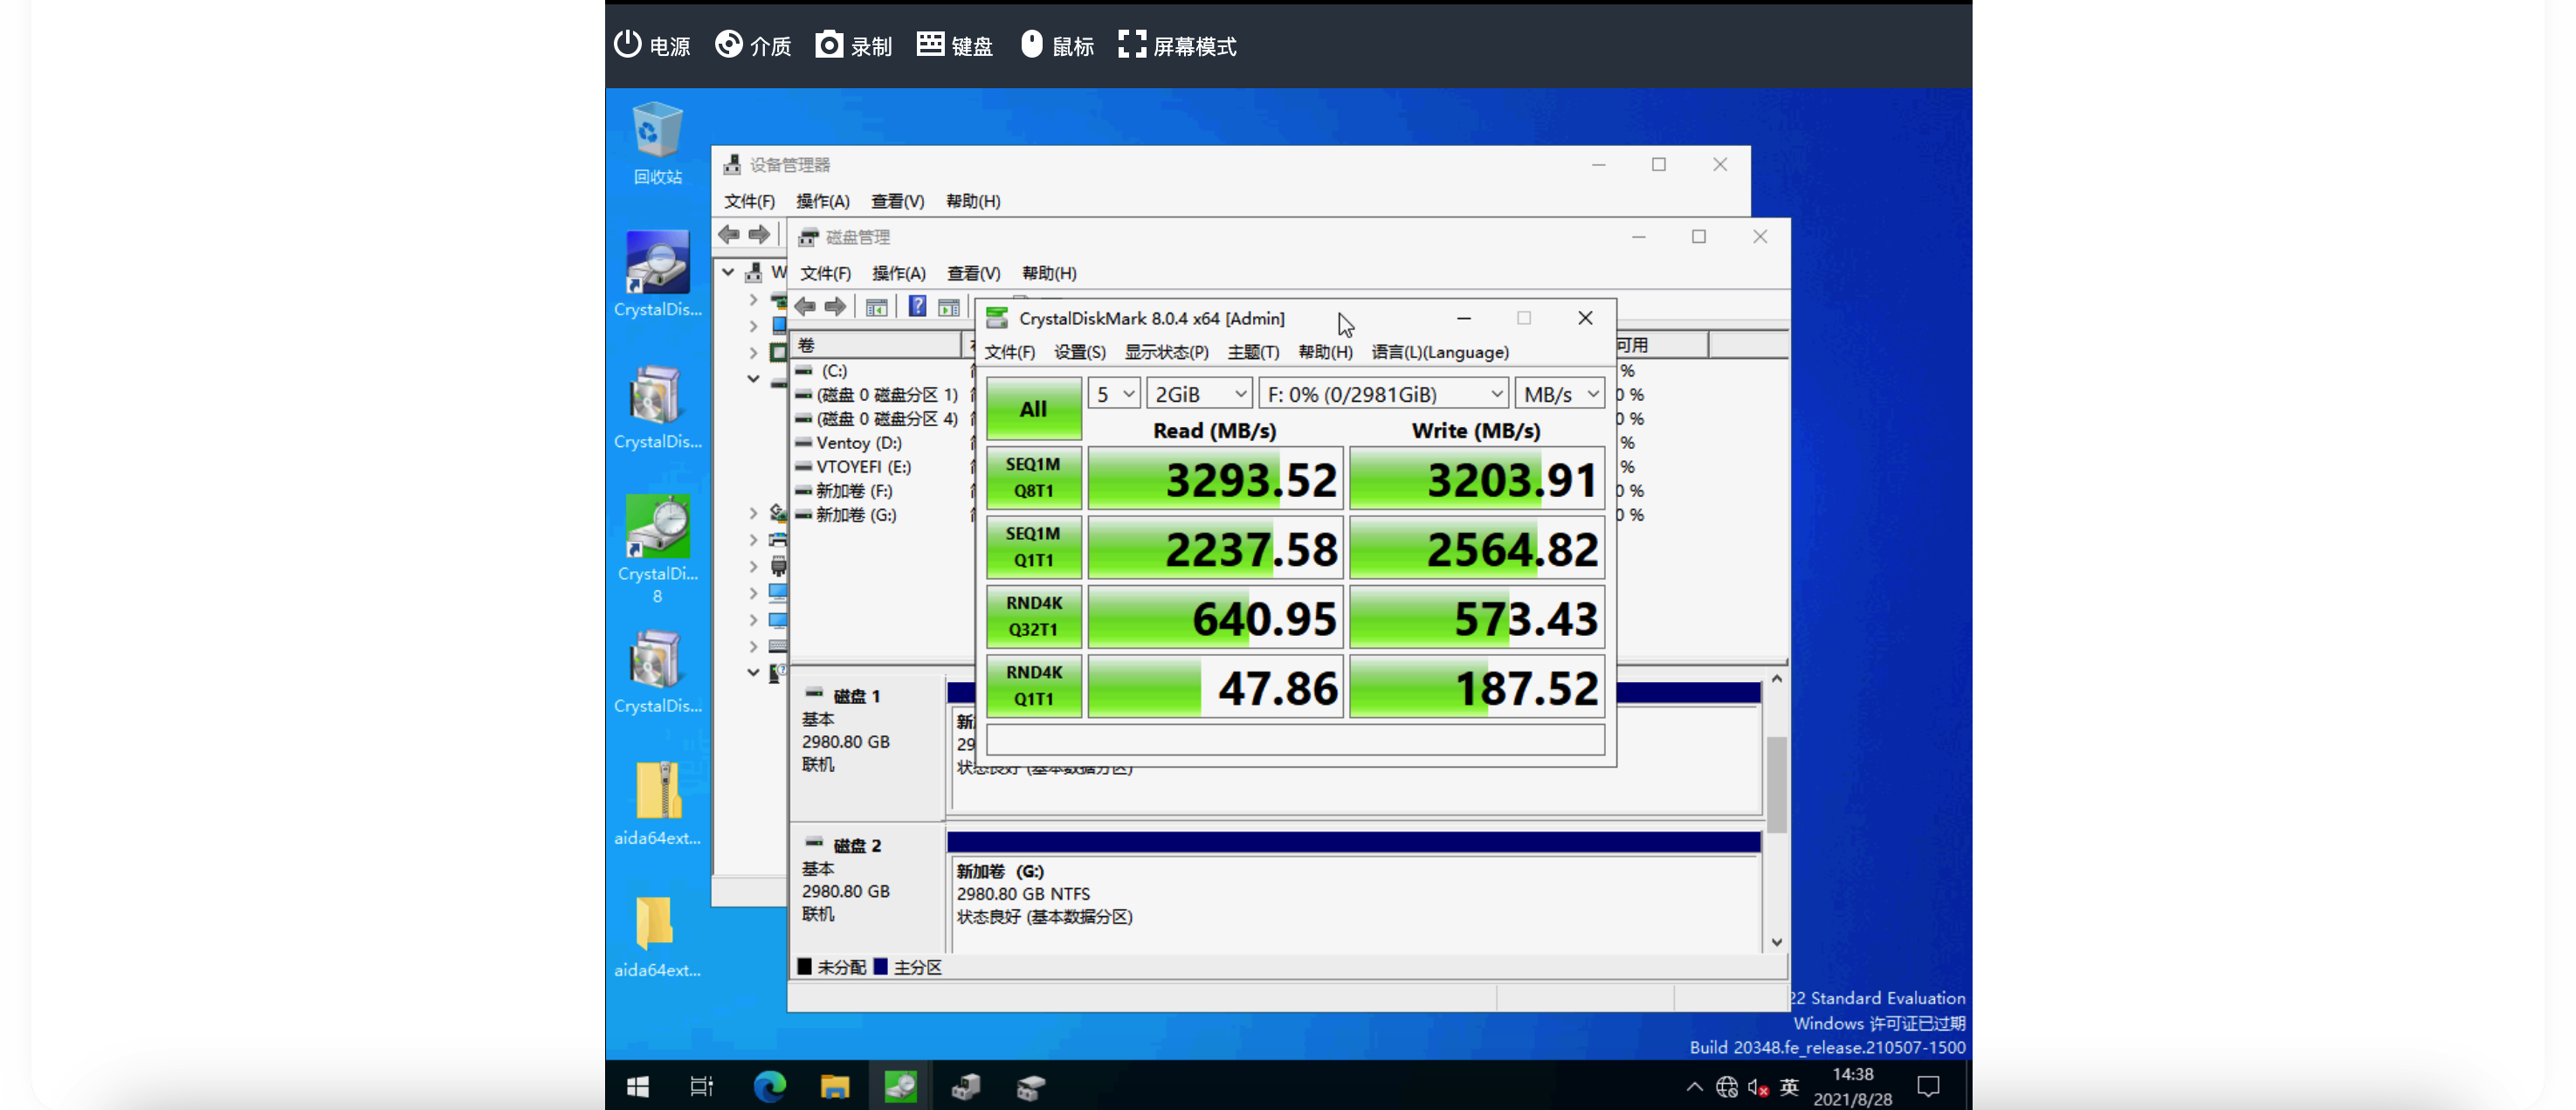
Task: Switch to Disk Management taskbar button
Action: 1031,1086
